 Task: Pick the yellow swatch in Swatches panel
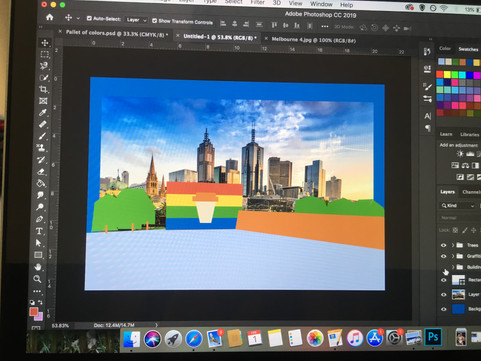click(447, 74)
